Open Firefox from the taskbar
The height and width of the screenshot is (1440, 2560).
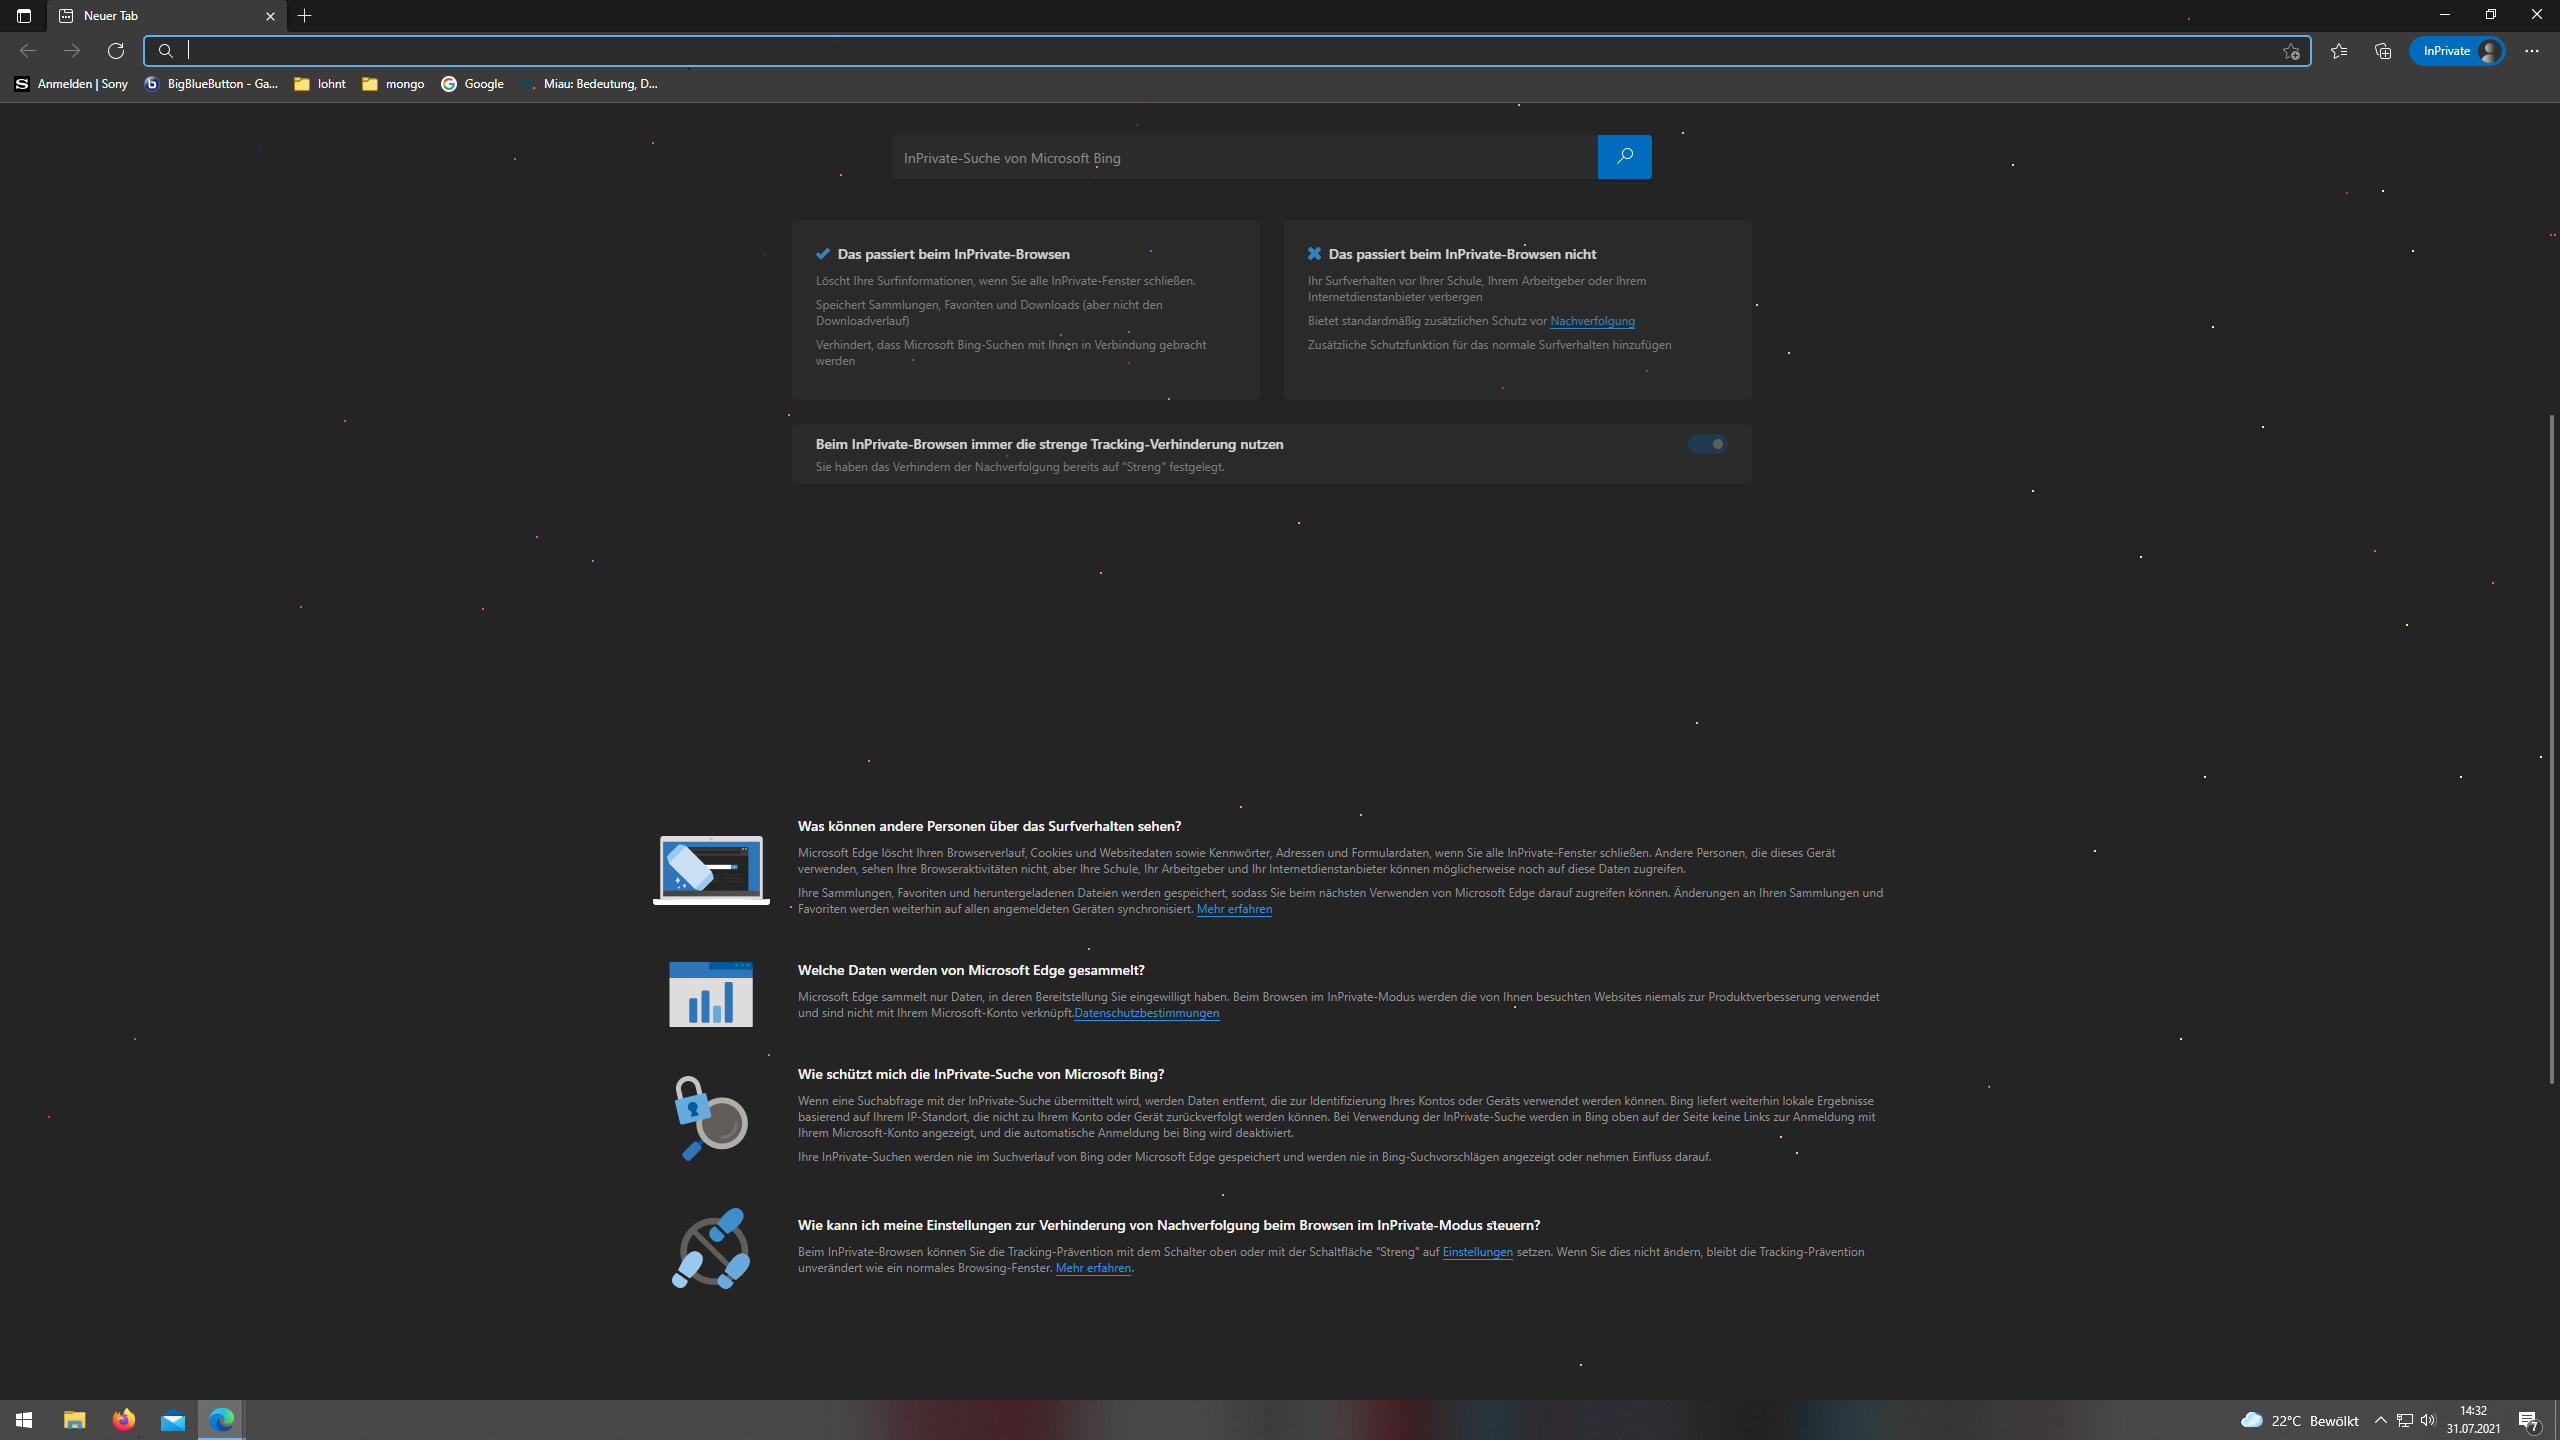click(124, 1420)
